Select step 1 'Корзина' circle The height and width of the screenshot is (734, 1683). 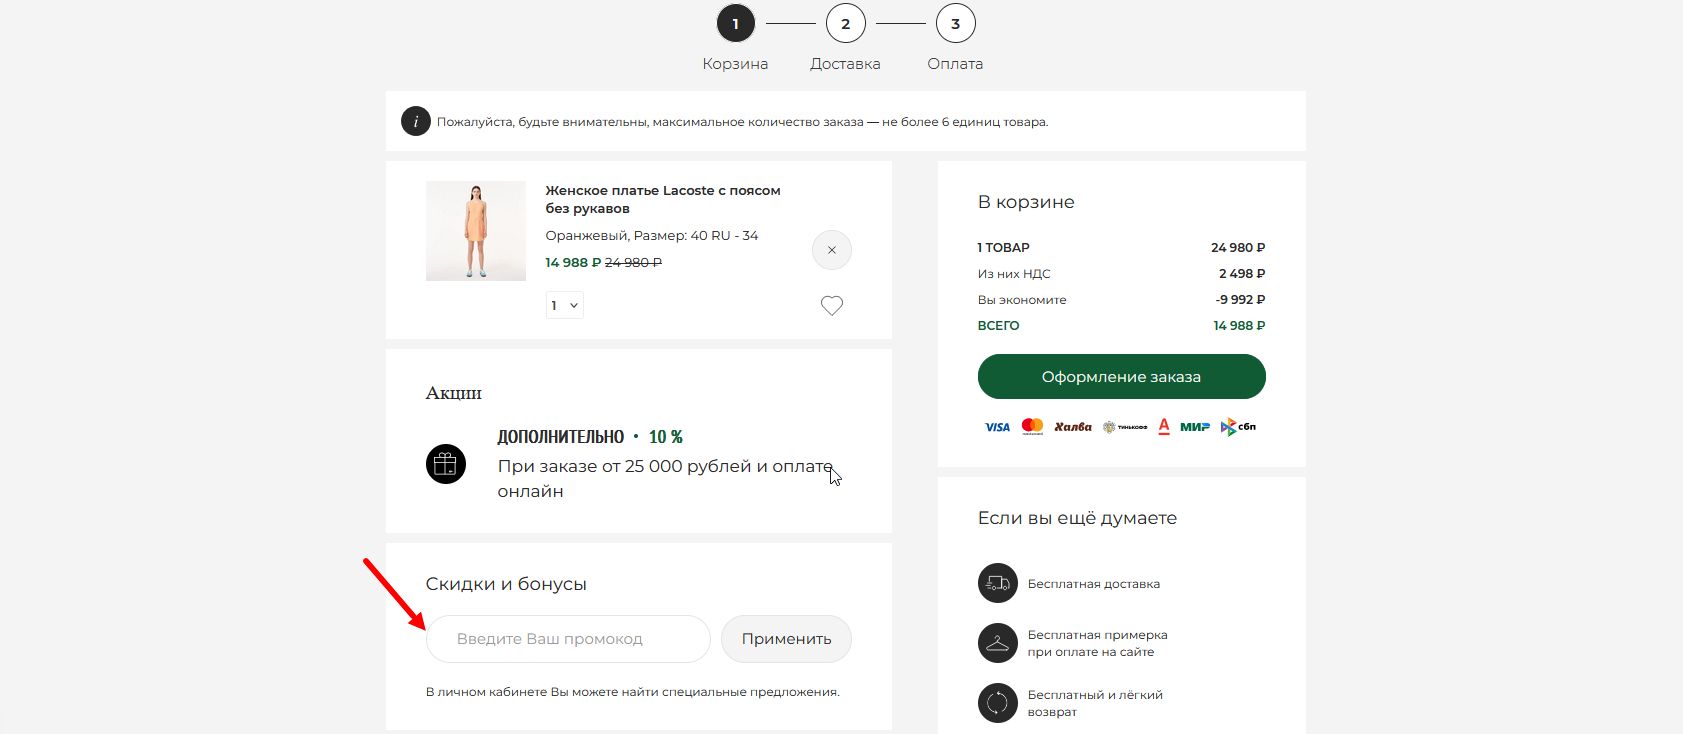click(x=736, y=24)
